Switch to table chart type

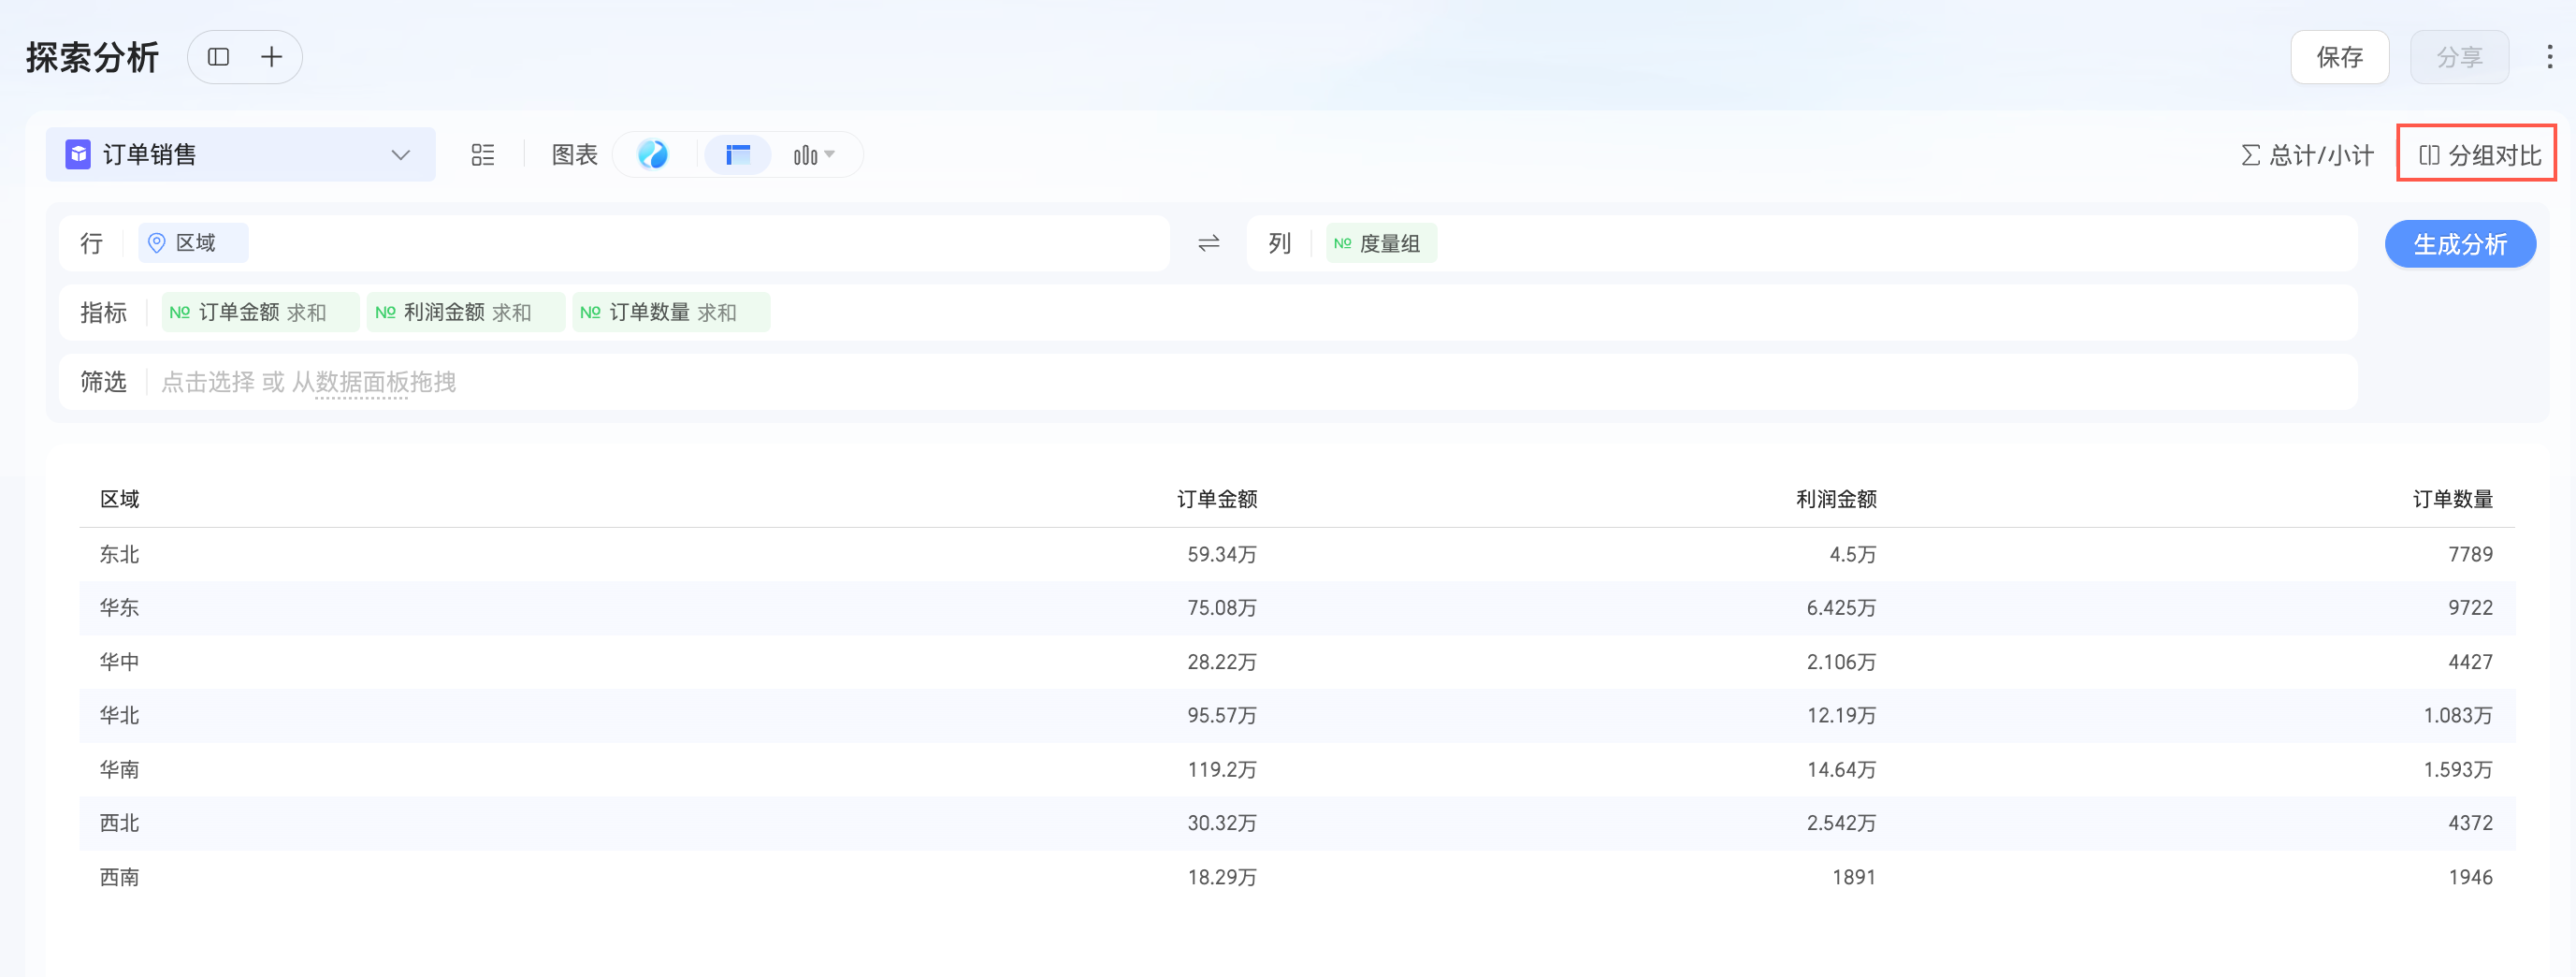[738, 155]
